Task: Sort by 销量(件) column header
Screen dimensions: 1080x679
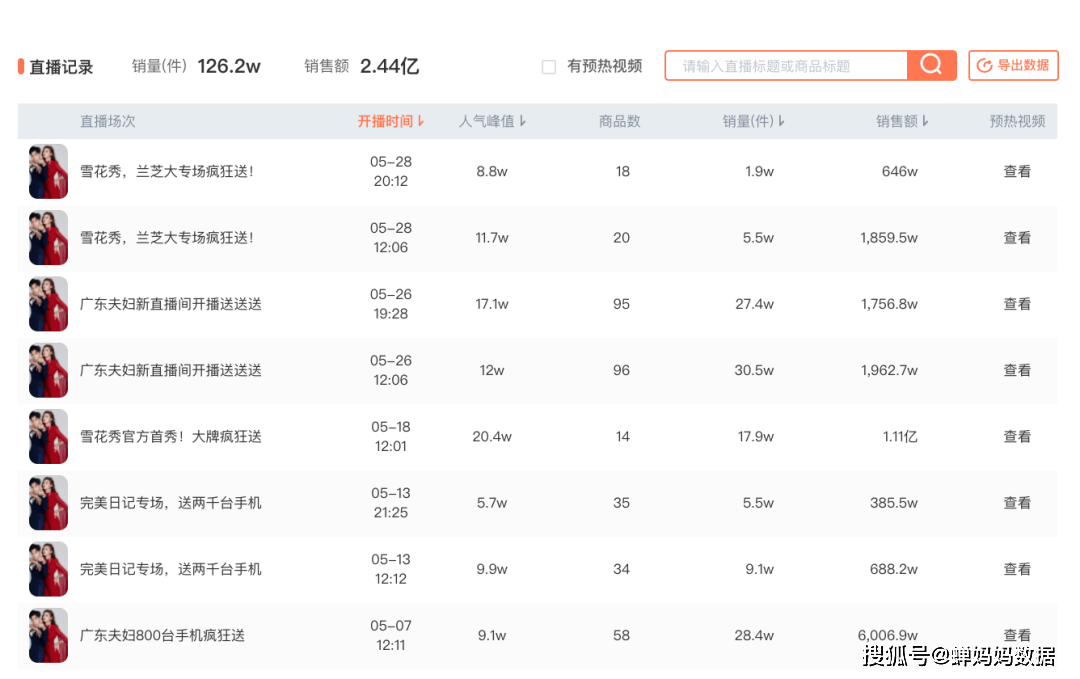Action: (x=753, y=121)
